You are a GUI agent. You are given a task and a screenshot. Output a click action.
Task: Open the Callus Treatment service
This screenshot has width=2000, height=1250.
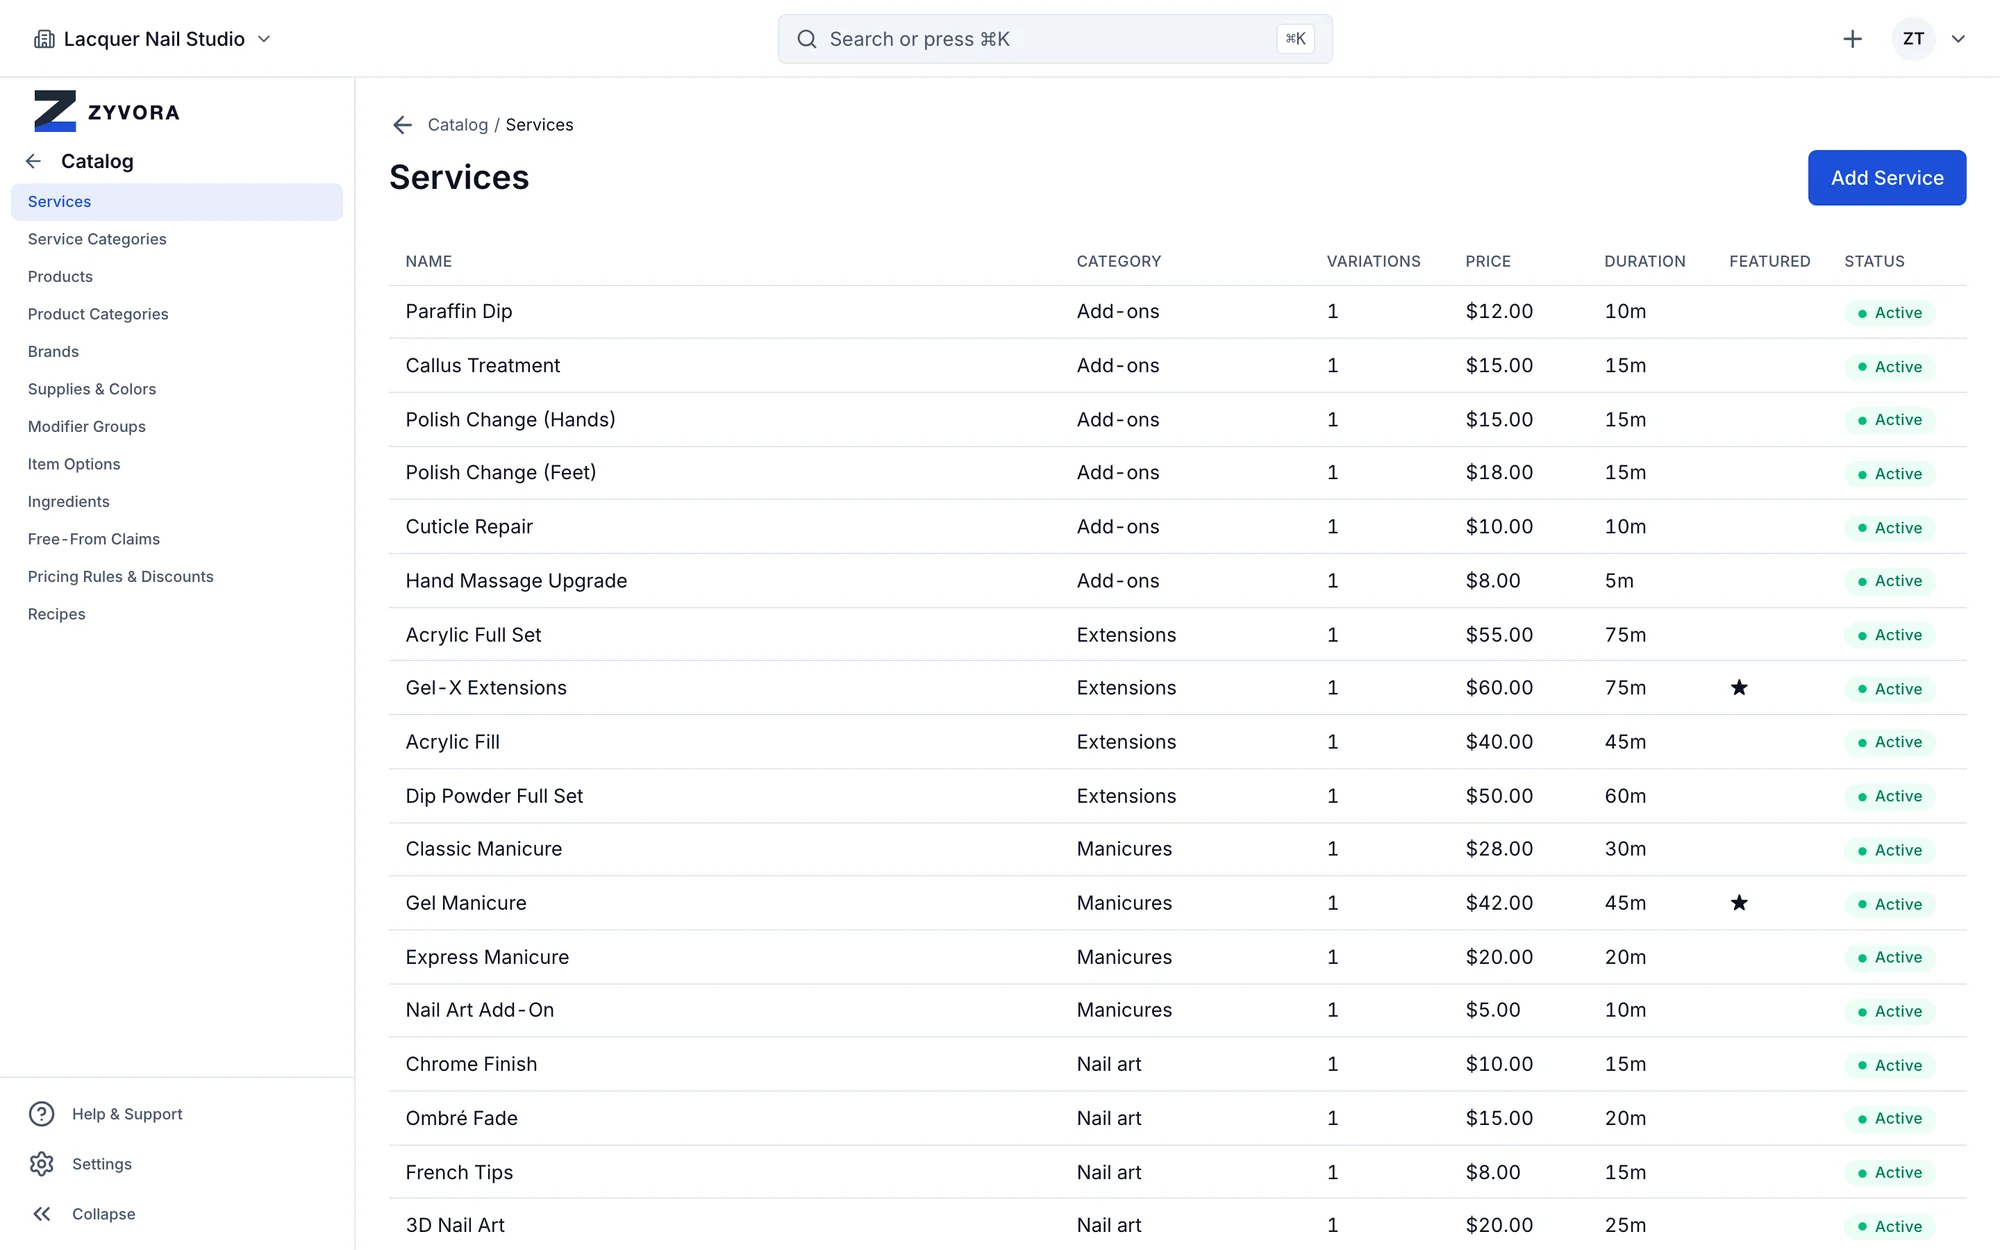[483, 366]
